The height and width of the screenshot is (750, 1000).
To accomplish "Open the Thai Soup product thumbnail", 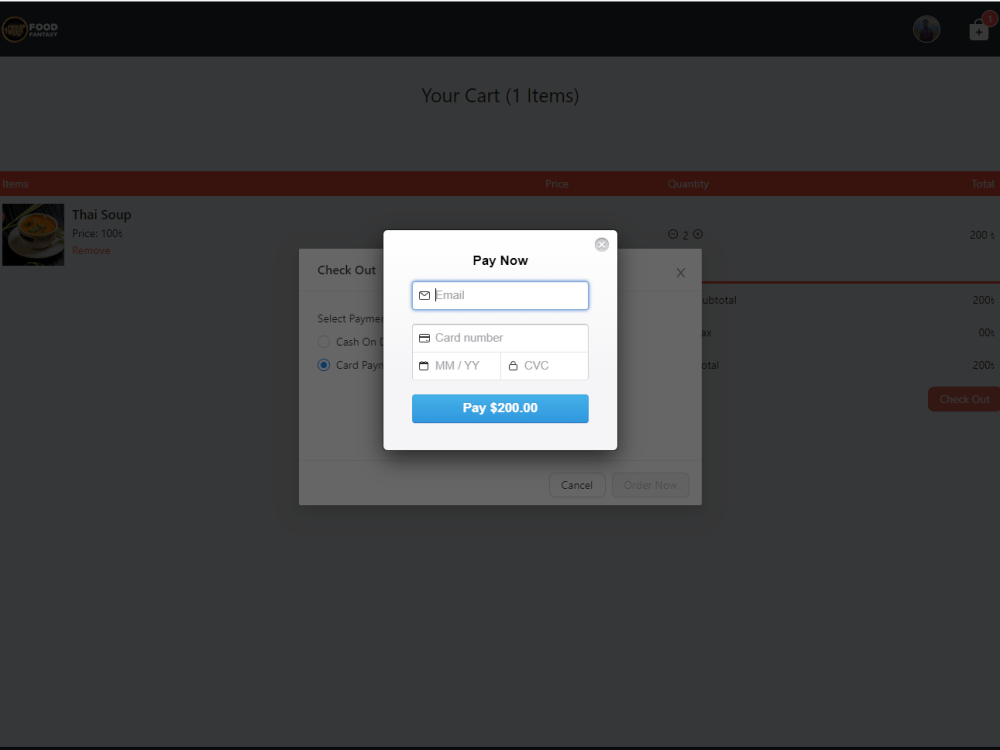I will tap(33, 235).
